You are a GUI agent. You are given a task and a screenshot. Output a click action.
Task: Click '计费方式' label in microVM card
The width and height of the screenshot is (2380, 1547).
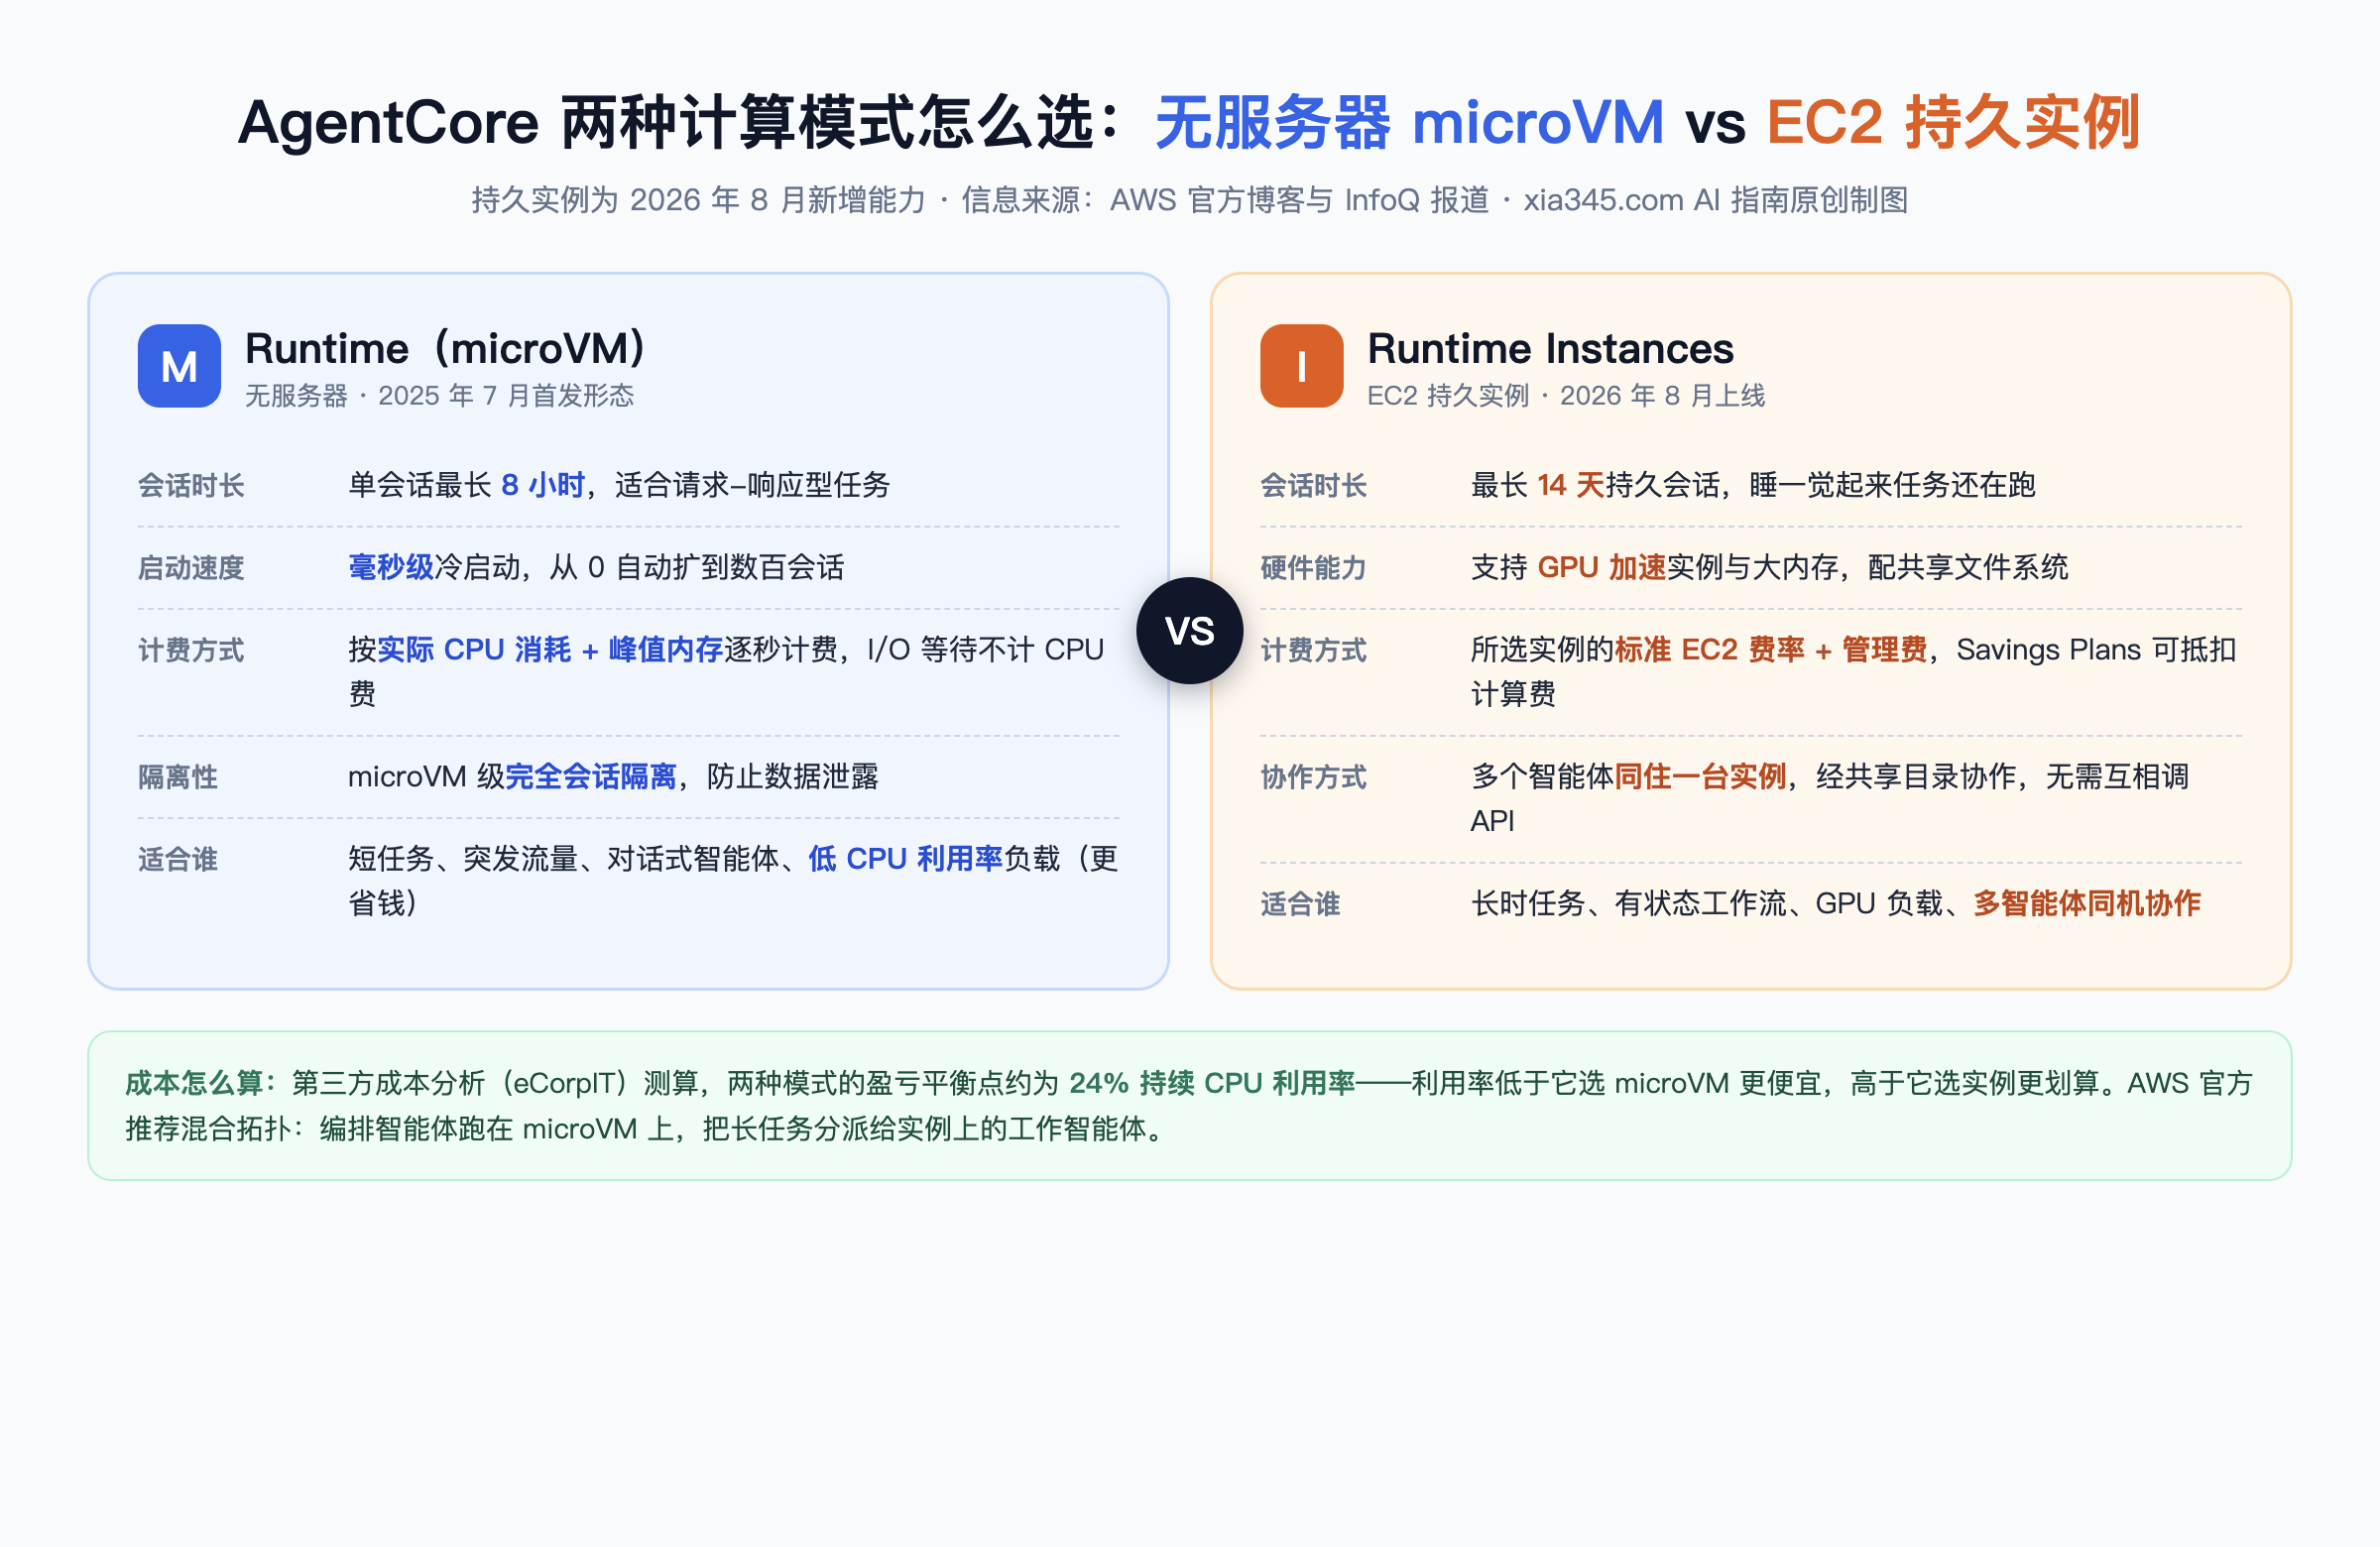coord(191,650)
